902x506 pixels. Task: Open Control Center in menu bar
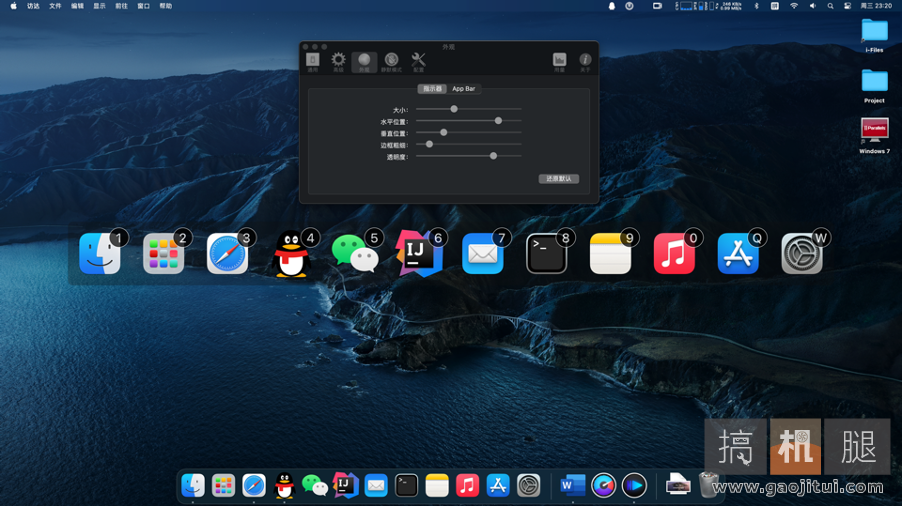click(x=847, y=6)
